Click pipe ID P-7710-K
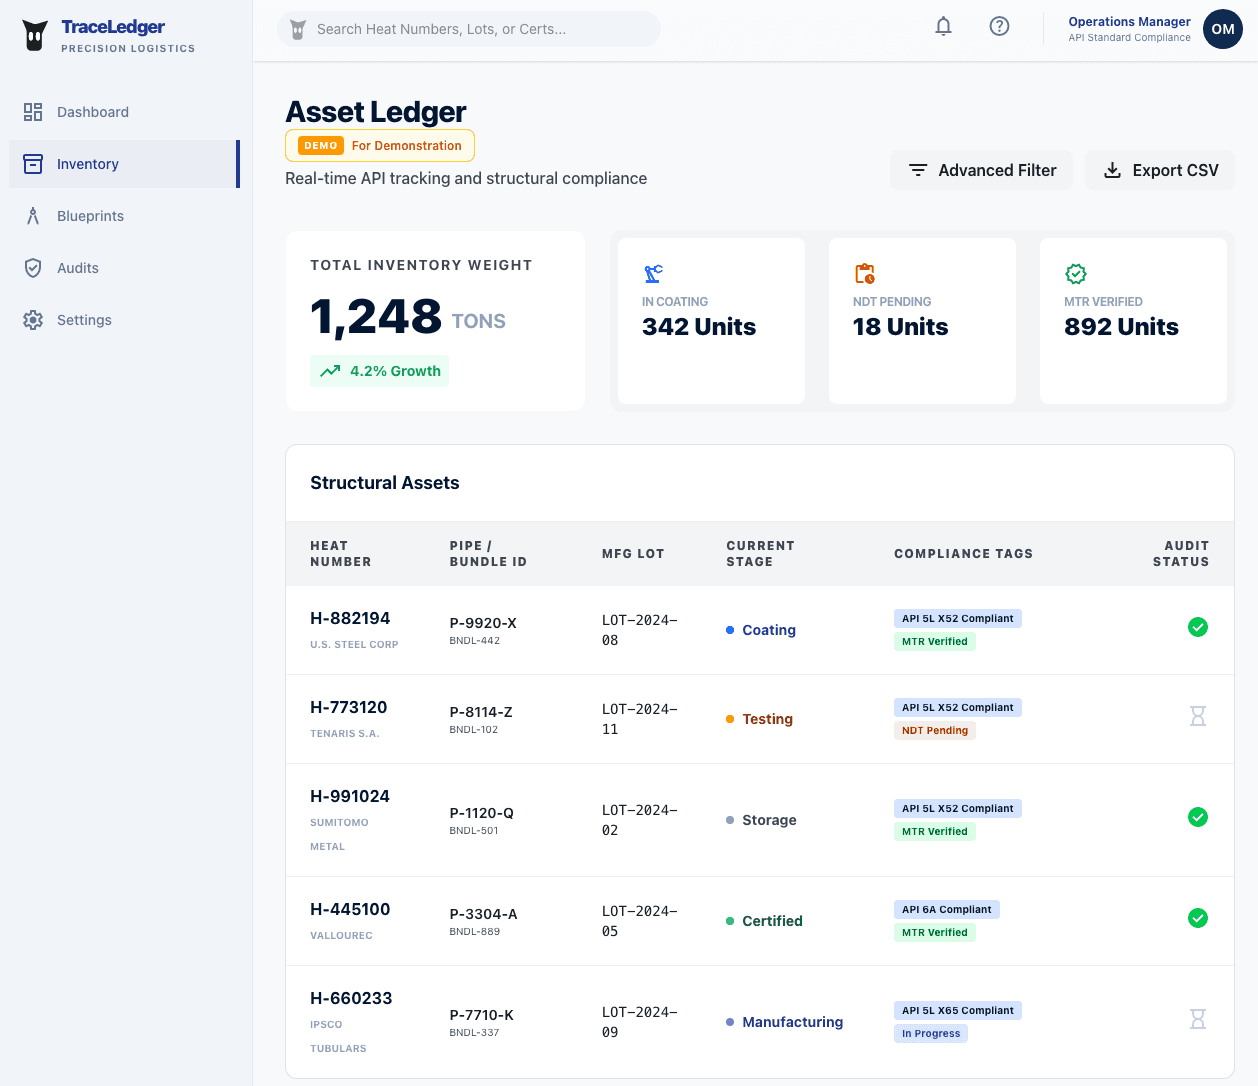 tap(482, 1015)
